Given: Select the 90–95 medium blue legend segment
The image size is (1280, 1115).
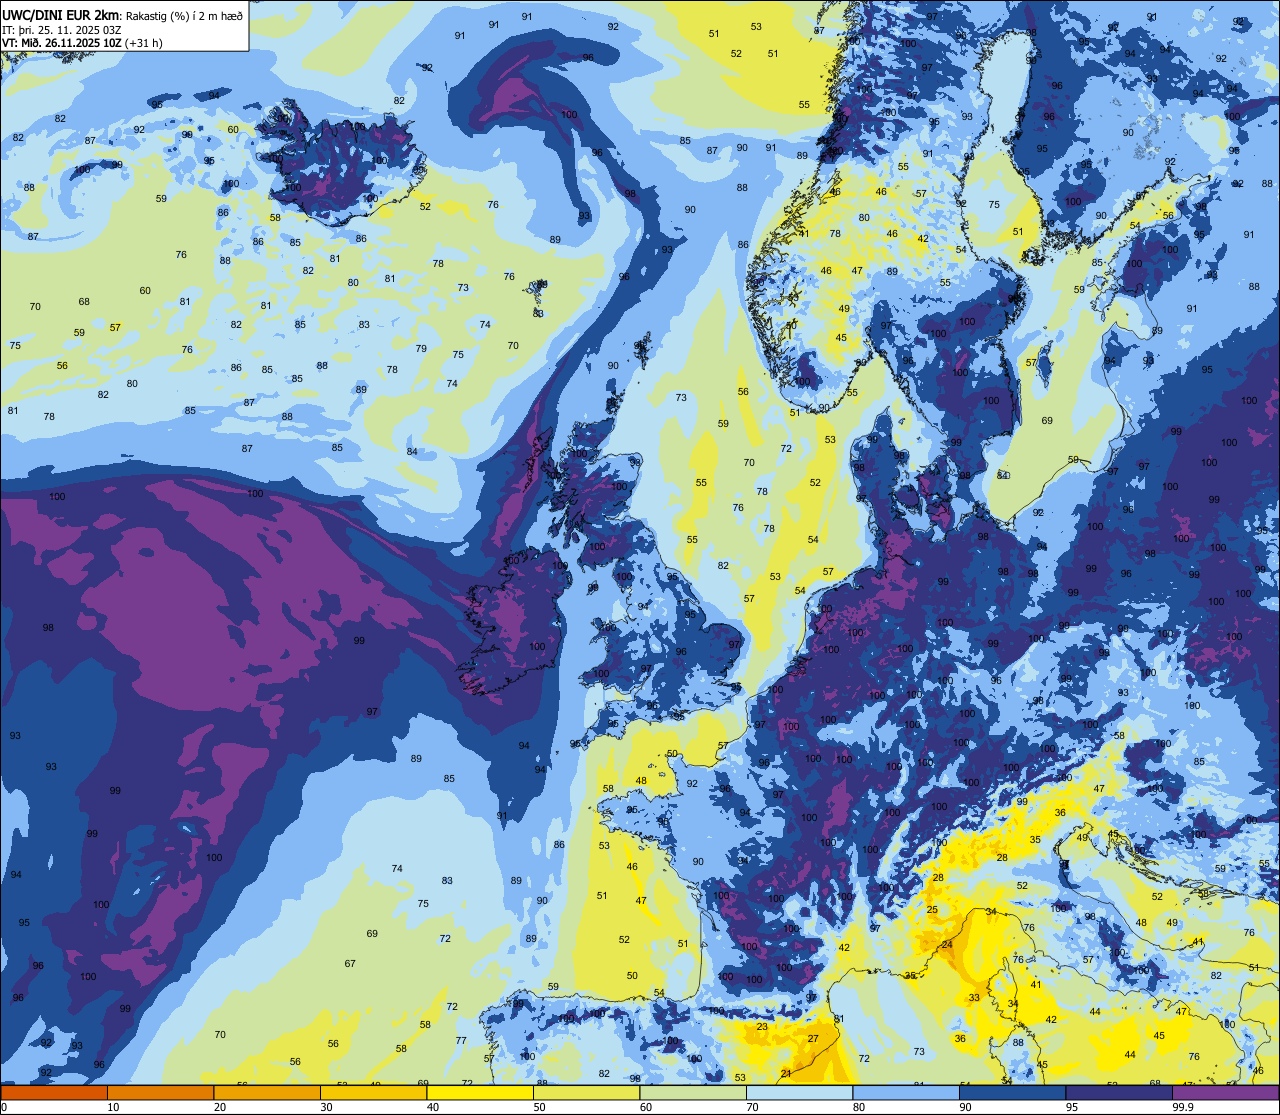Looking at the screenshot, I should [1012, 1092].
